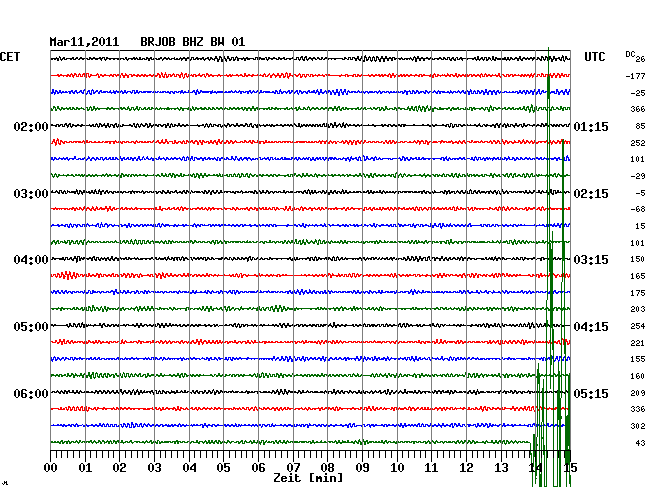
Task: Click minute label 14 on time axis
Action: [x=536, y=468]
